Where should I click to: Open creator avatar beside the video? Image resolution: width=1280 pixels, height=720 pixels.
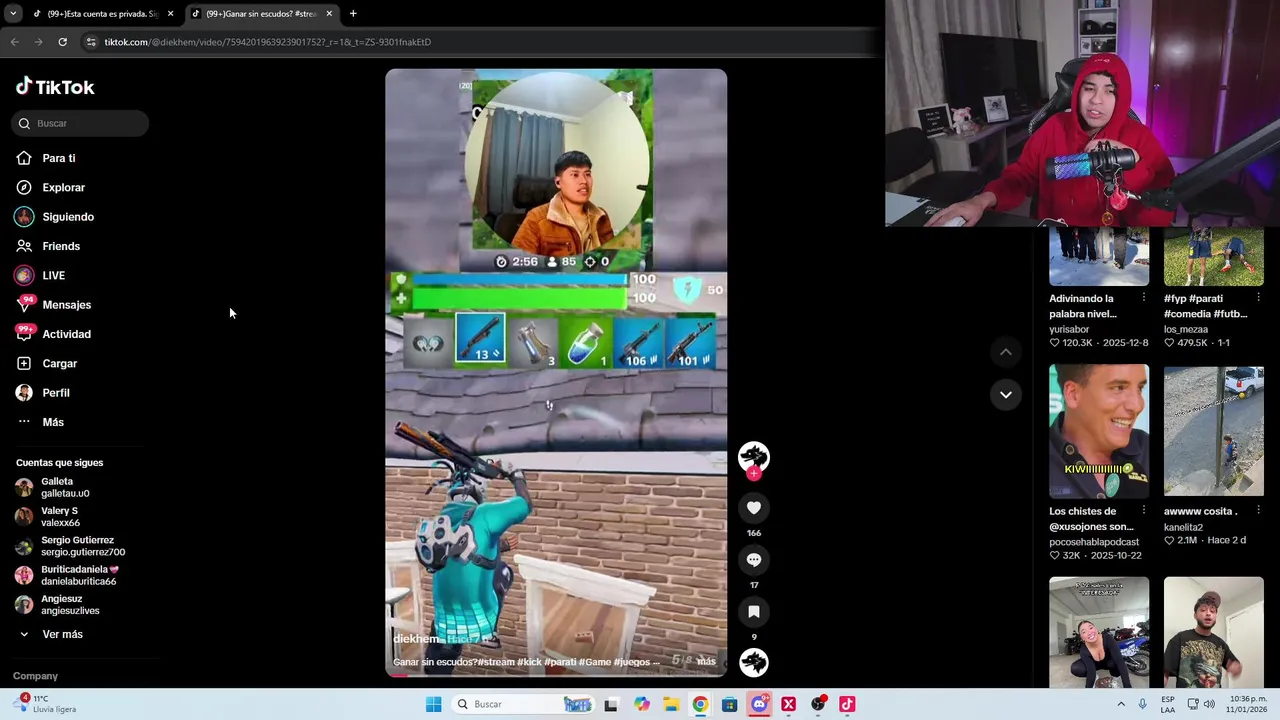tap(754, 457)
